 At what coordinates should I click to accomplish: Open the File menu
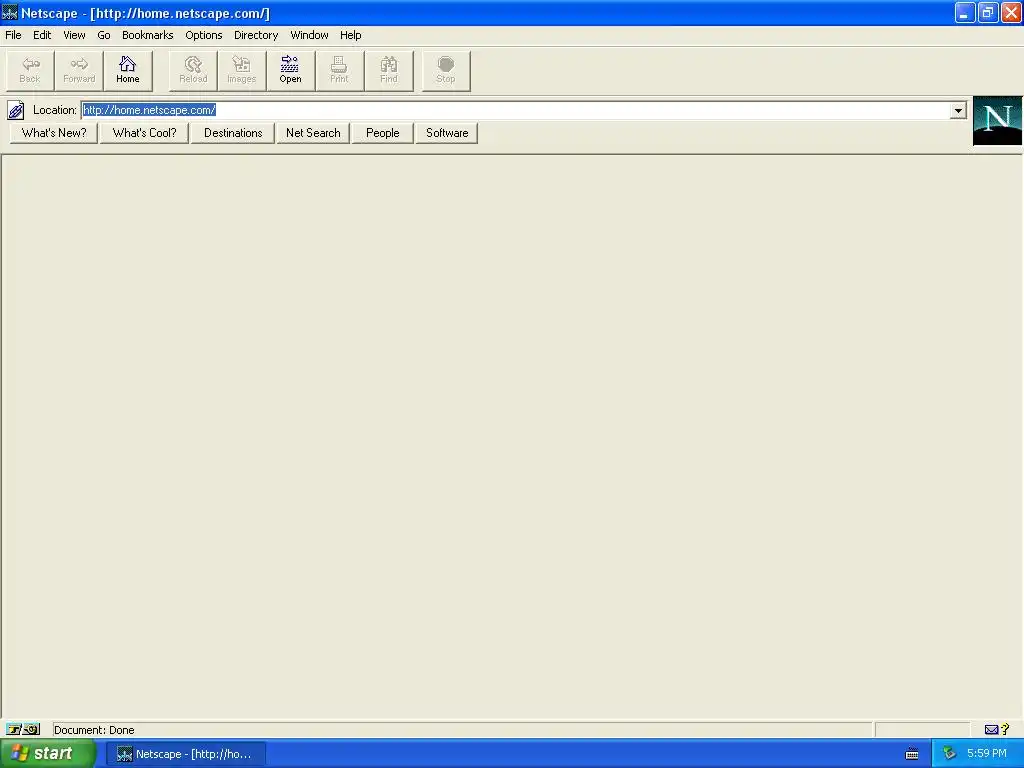(x=13, y=35)
